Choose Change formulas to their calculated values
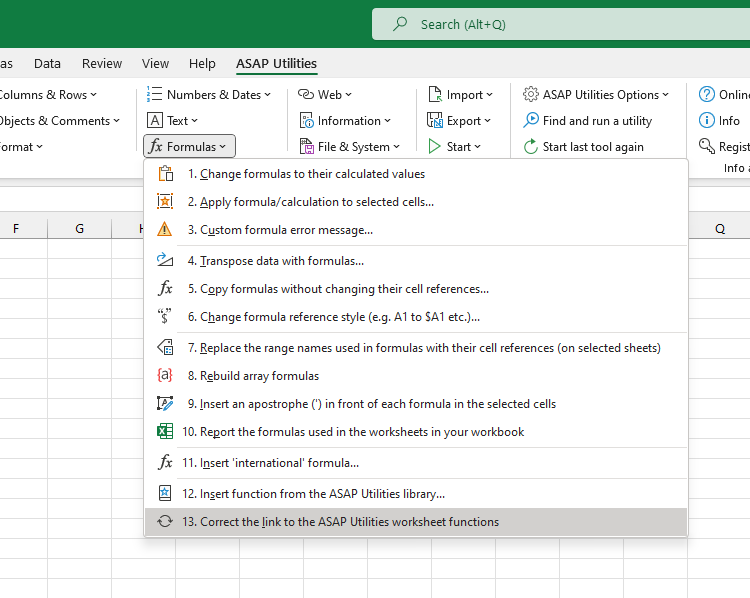 [416, 174]
